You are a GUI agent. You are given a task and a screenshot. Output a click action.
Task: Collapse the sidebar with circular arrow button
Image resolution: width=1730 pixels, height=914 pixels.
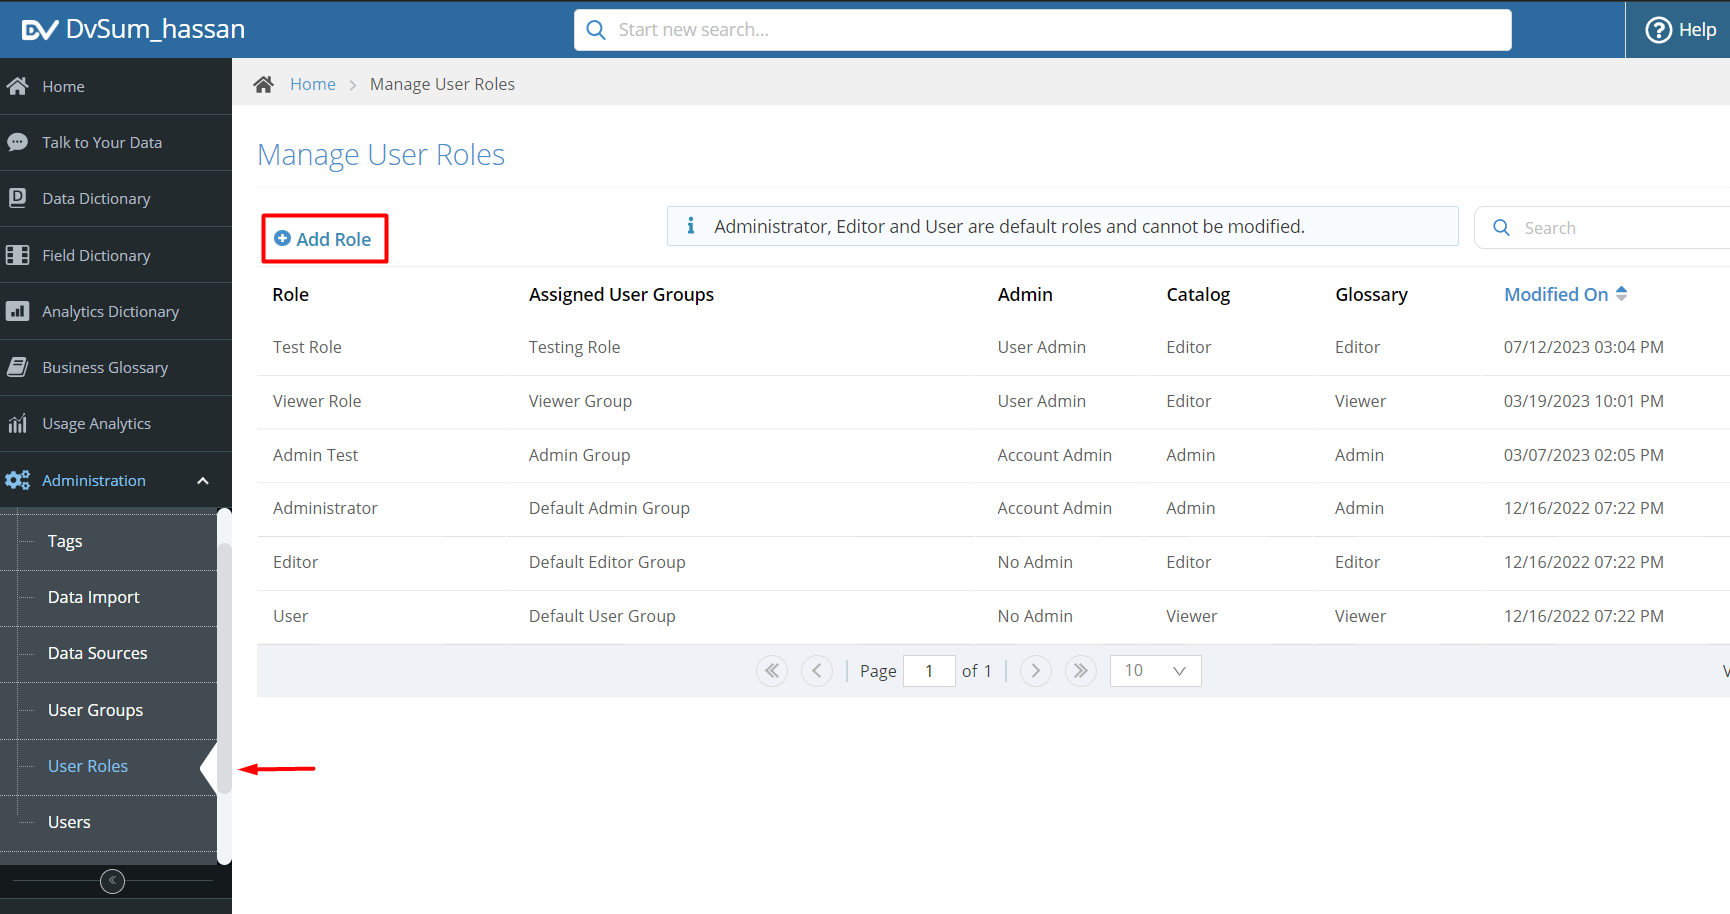click(113, 881)
